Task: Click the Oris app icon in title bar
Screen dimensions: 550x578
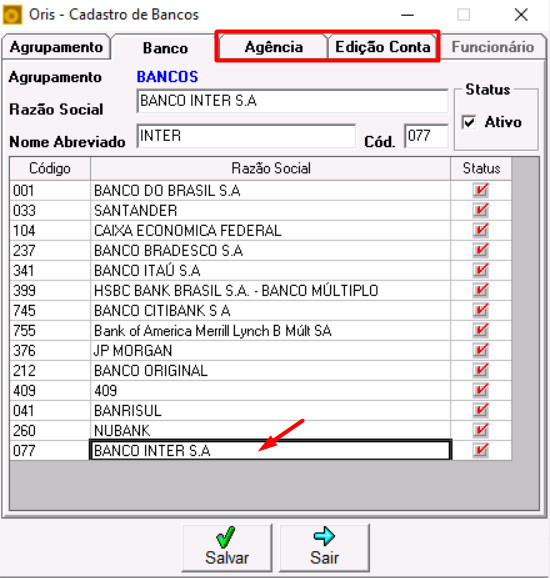Action: click(12, 15)
